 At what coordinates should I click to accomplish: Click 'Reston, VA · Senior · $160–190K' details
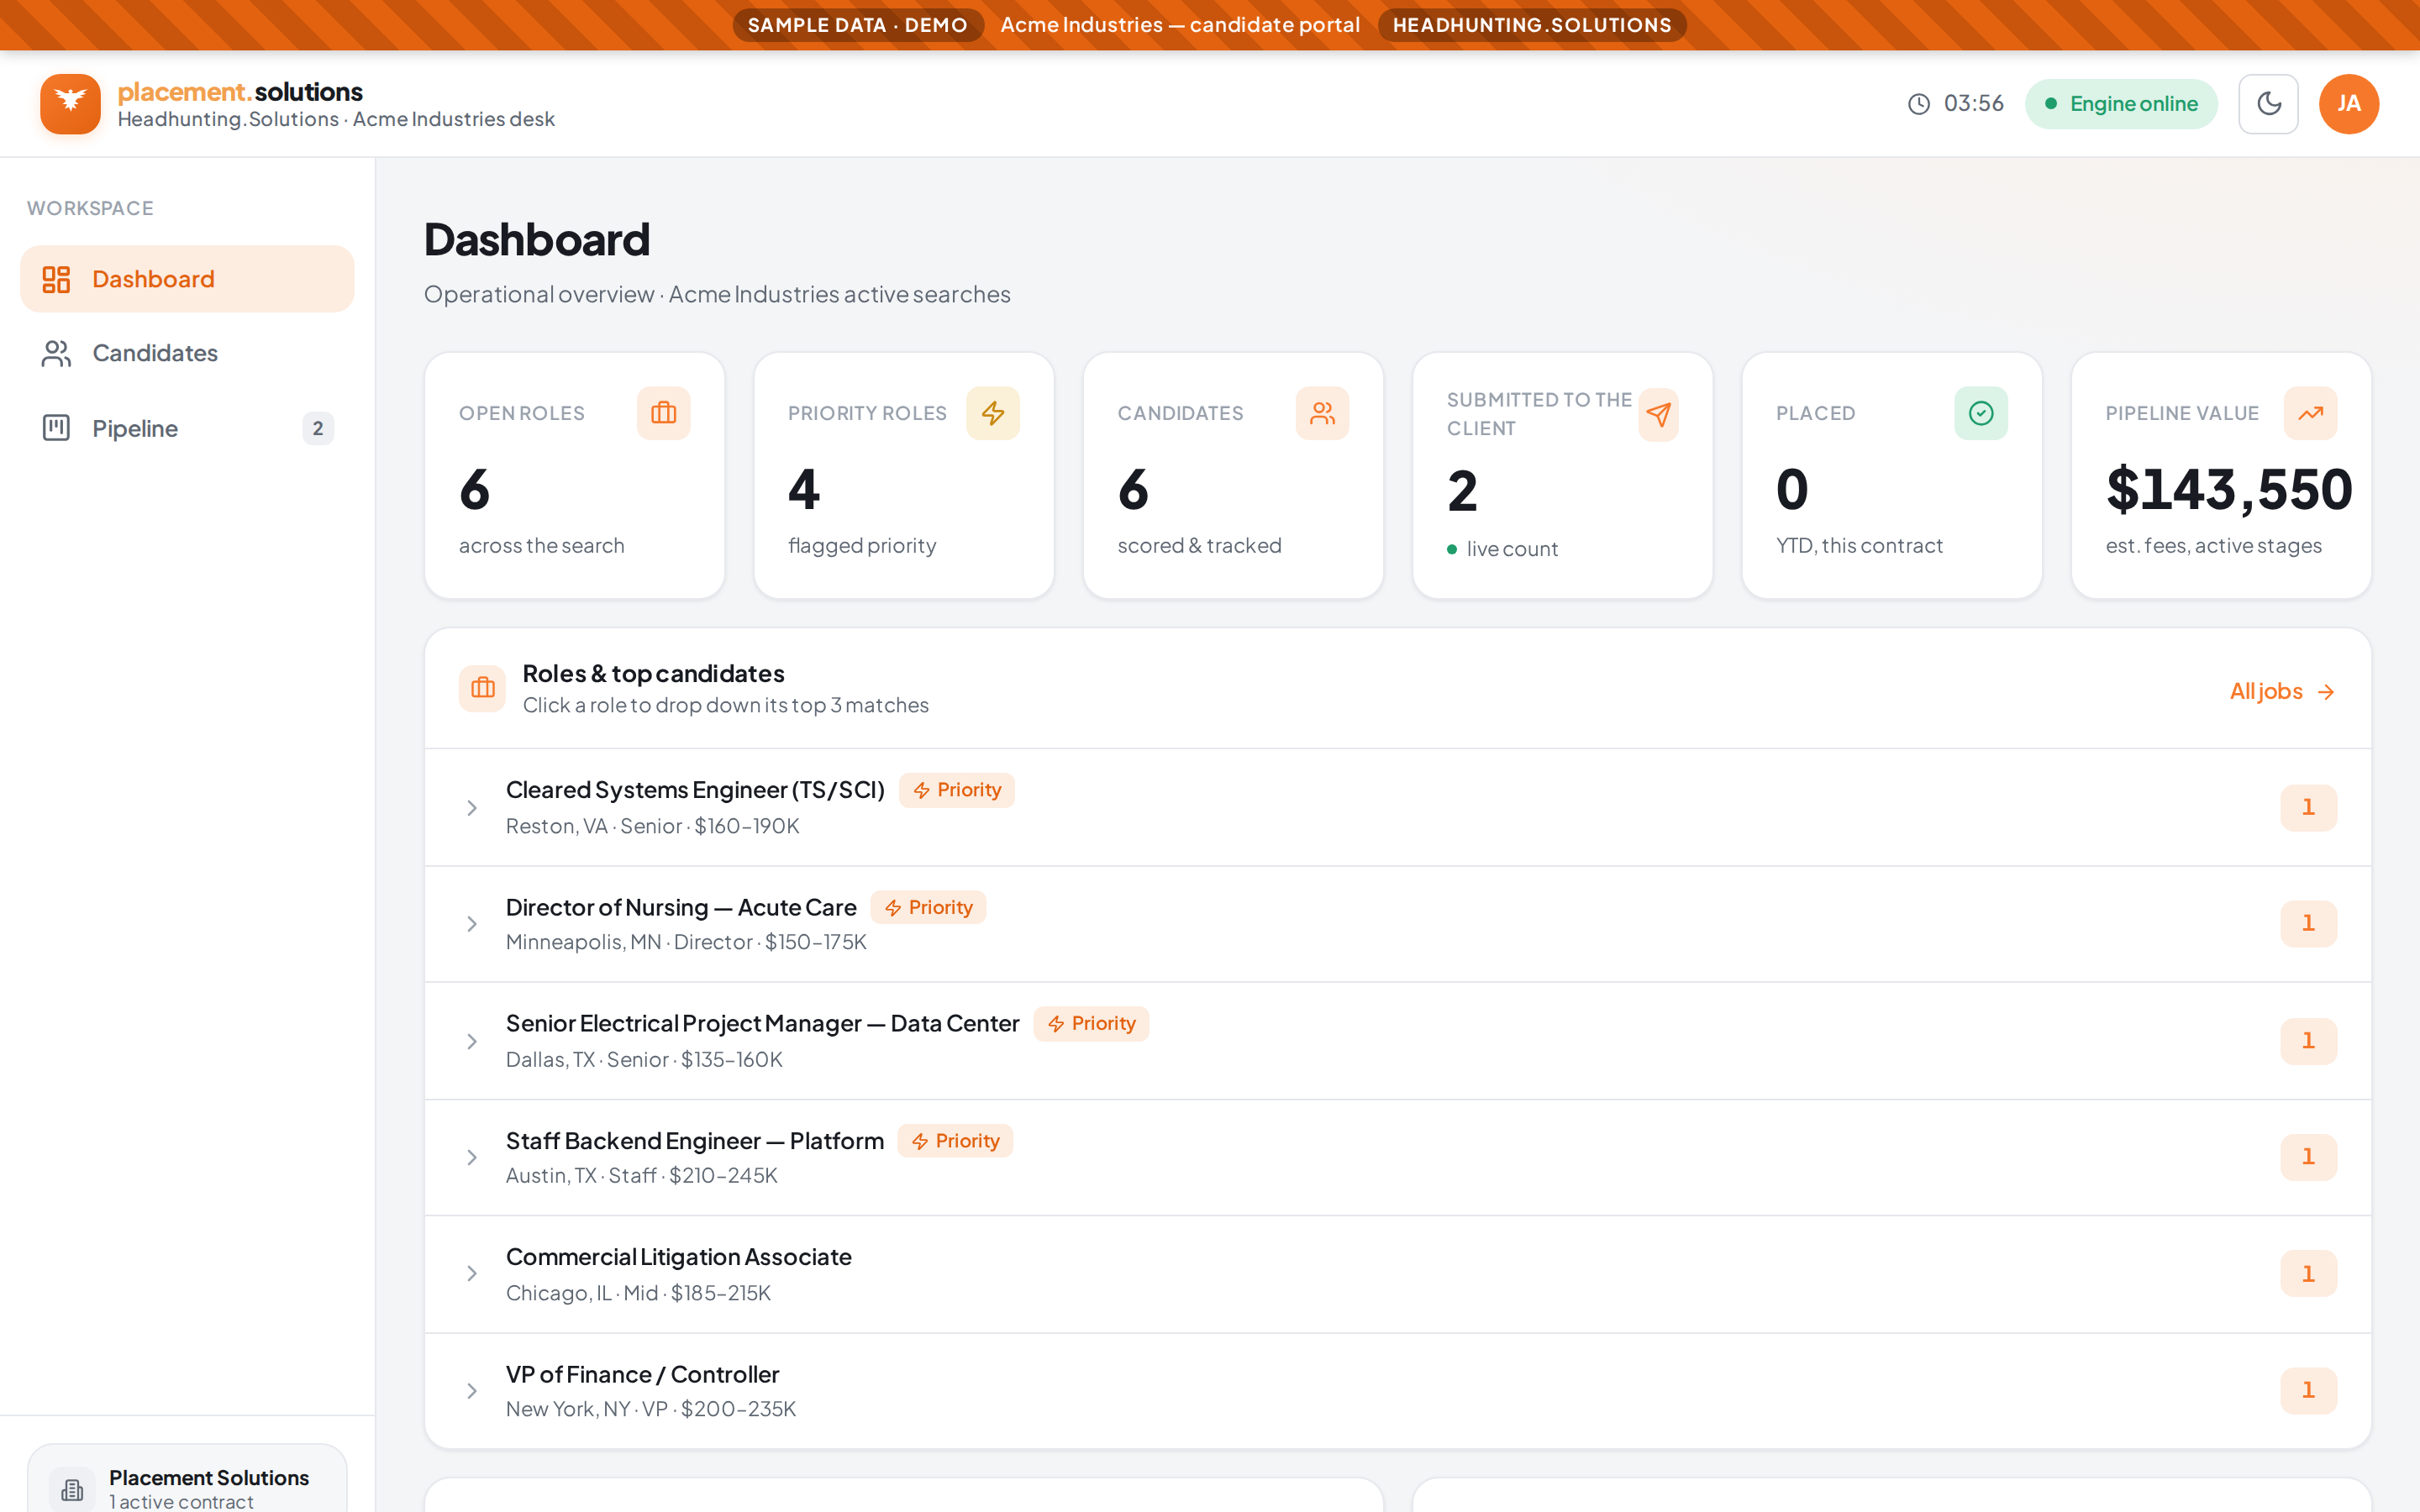click(x=652, y=826)
